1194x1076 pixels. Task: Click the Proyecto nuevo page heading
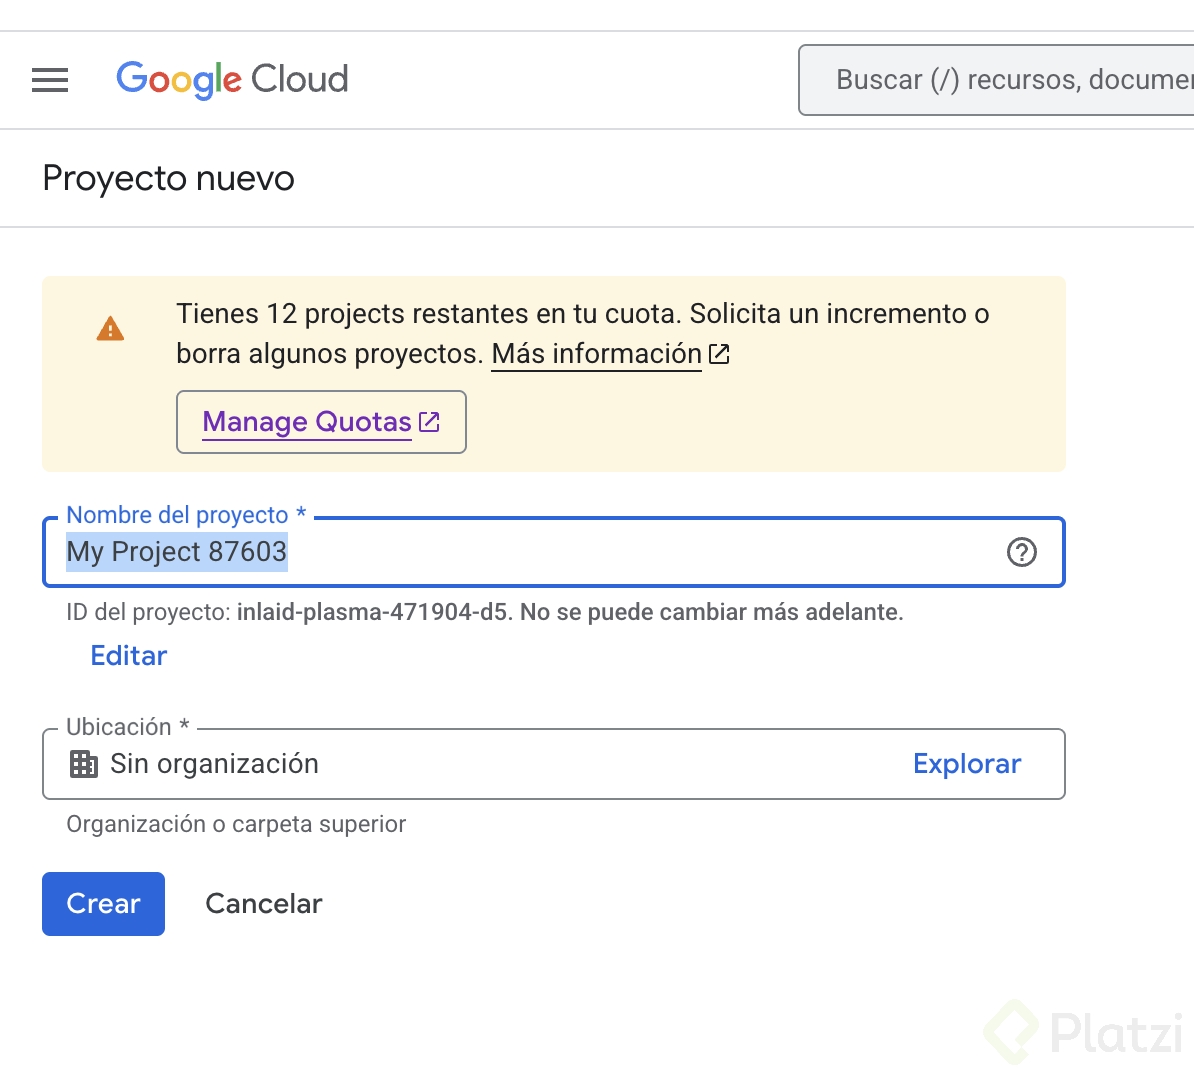pyautogui.click(x=168, y=179)
